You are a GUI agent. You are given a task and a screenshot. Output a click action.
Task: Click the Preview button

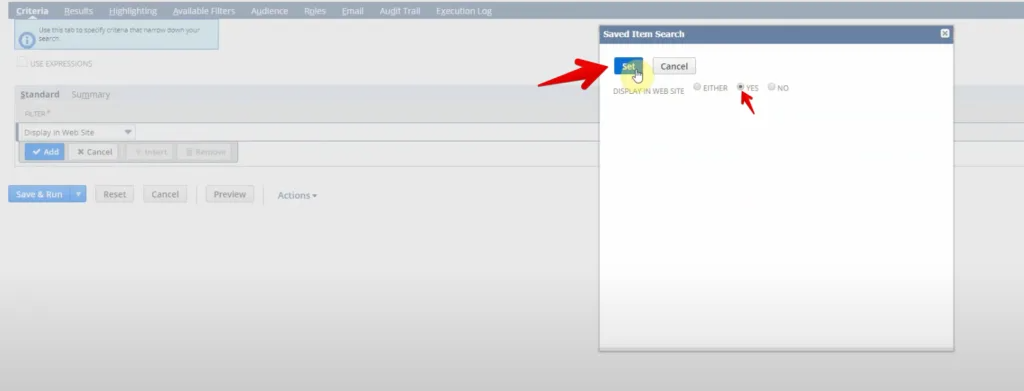[230, 195]
